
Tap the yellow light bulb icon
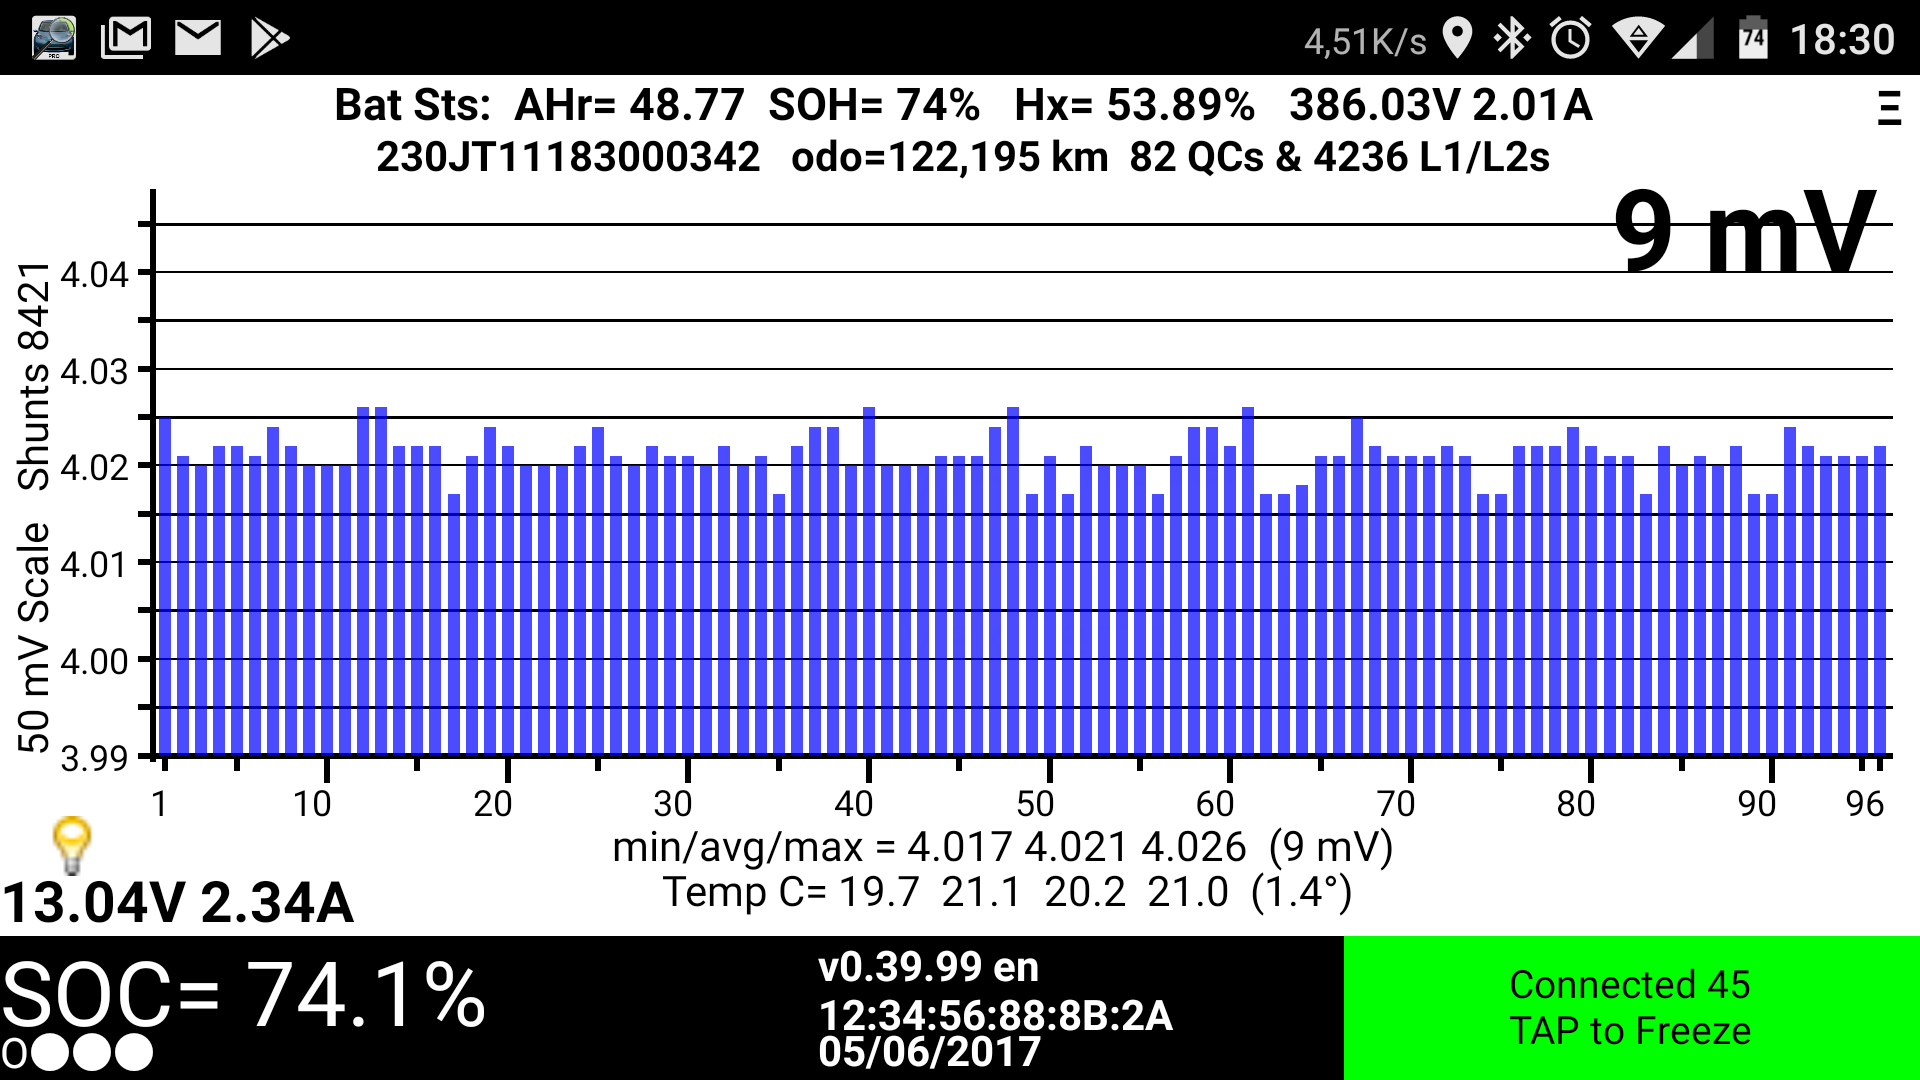[x=72, y=845]
